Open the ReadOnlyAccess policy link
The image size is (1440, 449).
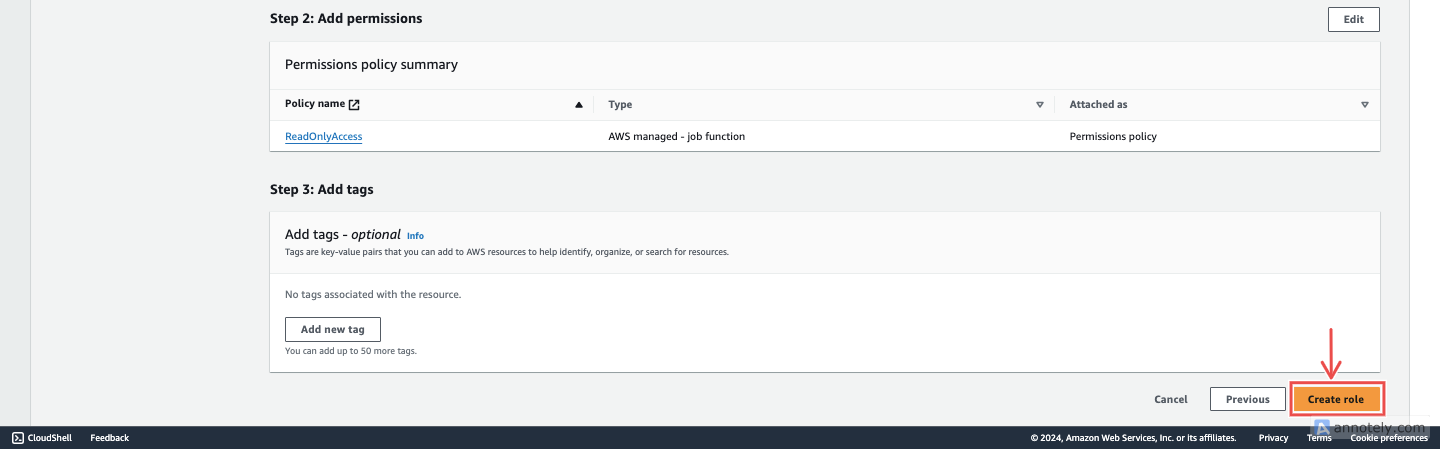click(x=323, y=136)
